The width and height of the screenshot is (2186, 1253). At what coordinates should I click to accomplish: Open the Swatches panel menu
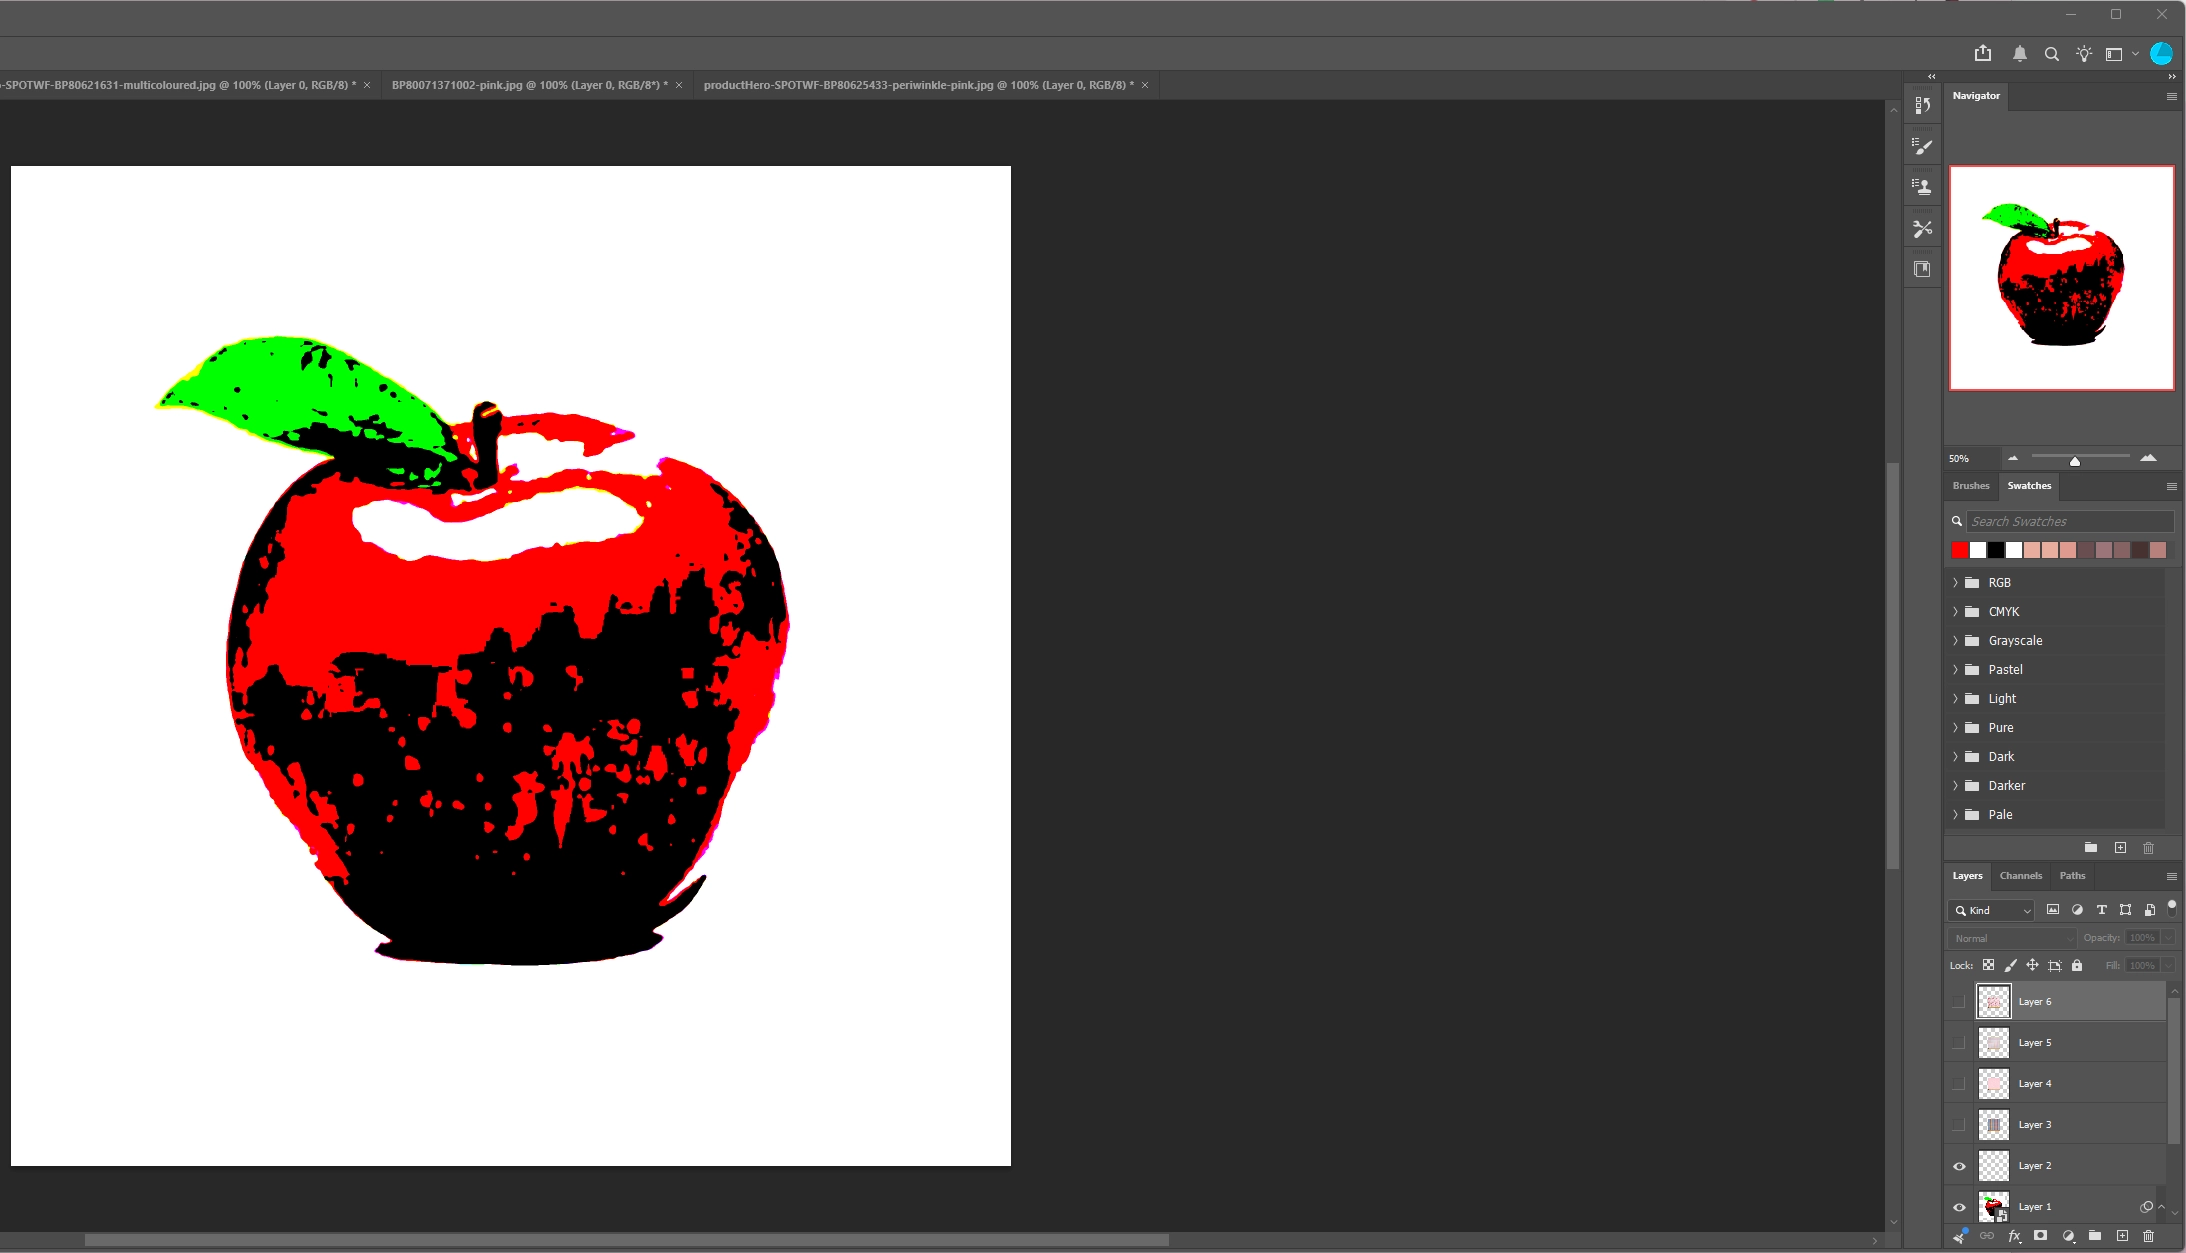(x=2171, y=487)
